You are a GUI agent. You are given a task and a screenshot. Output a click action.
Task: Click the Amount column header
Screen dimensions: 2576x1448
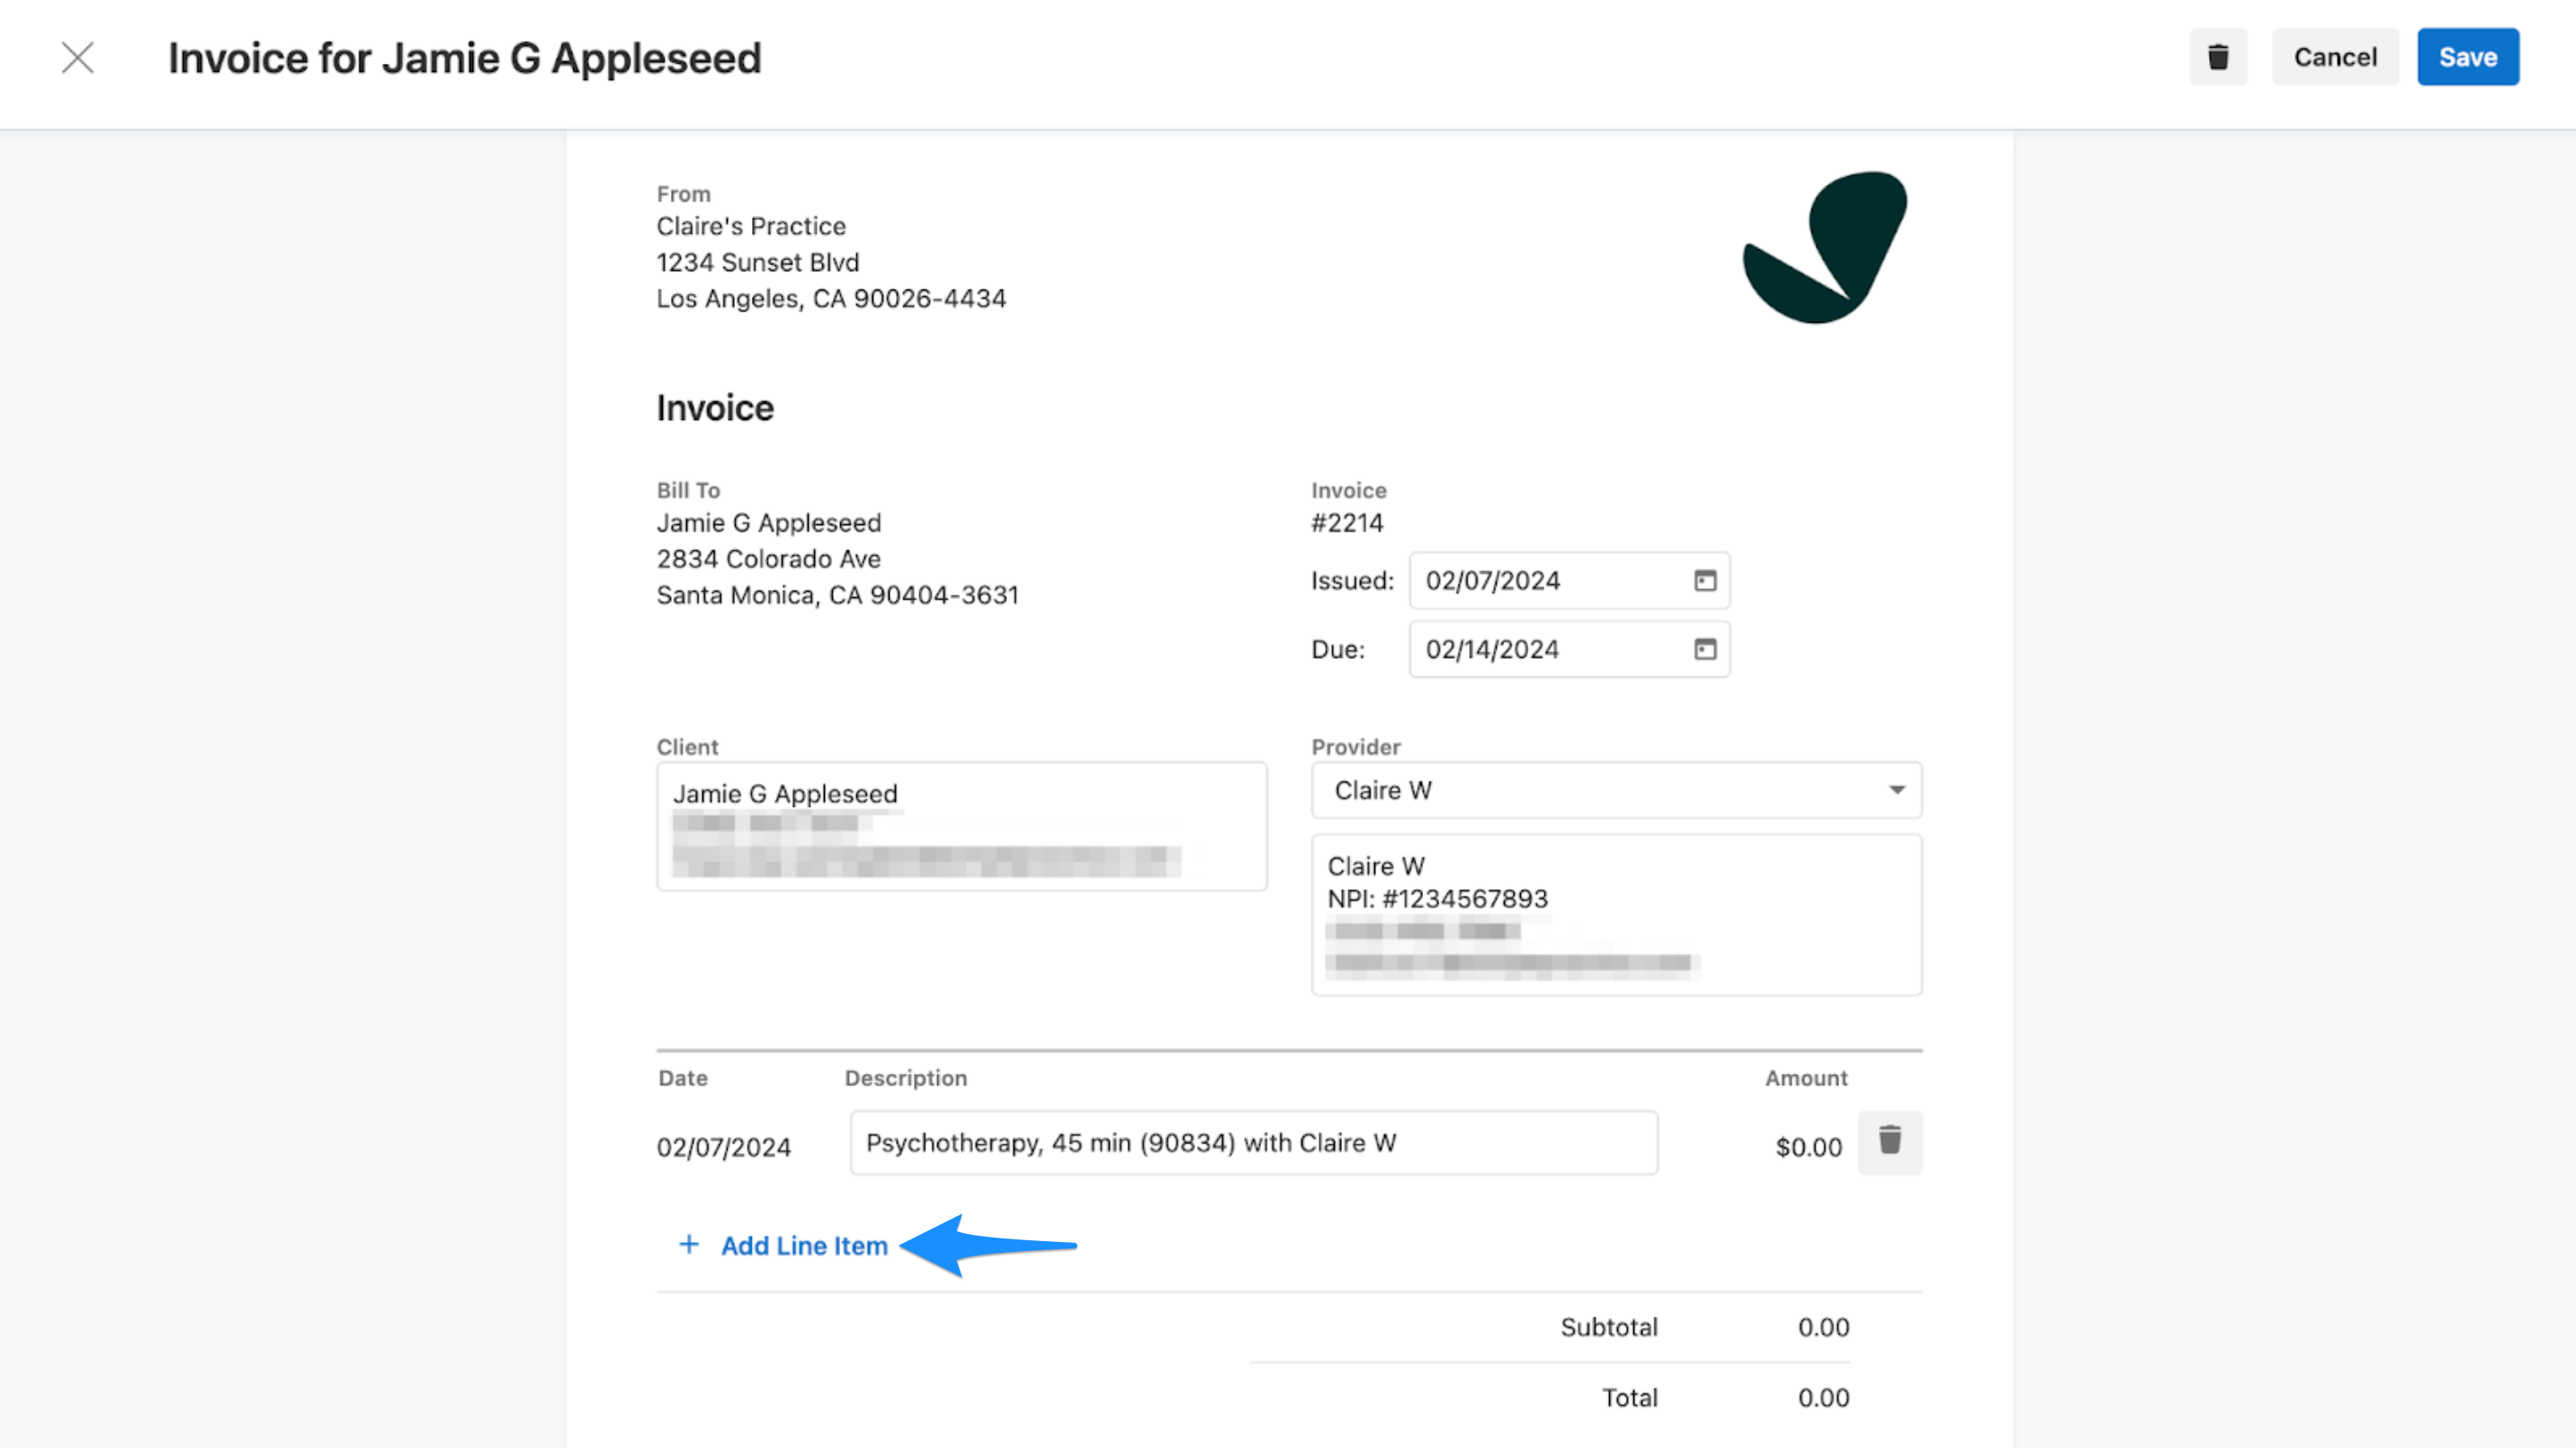click(x=1806, y=1078)
